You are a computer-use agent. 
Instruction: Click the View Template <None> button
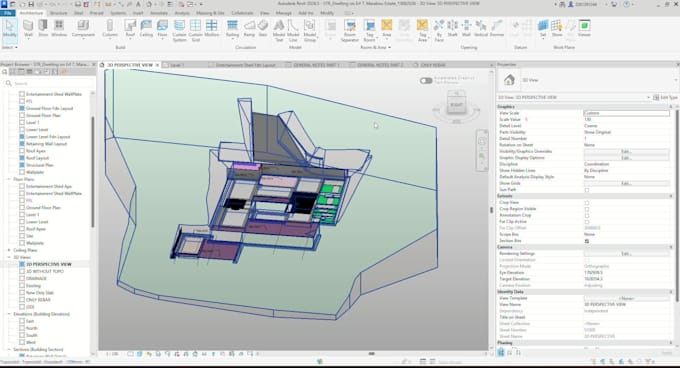pyautogui.click(x=626, y=298)
